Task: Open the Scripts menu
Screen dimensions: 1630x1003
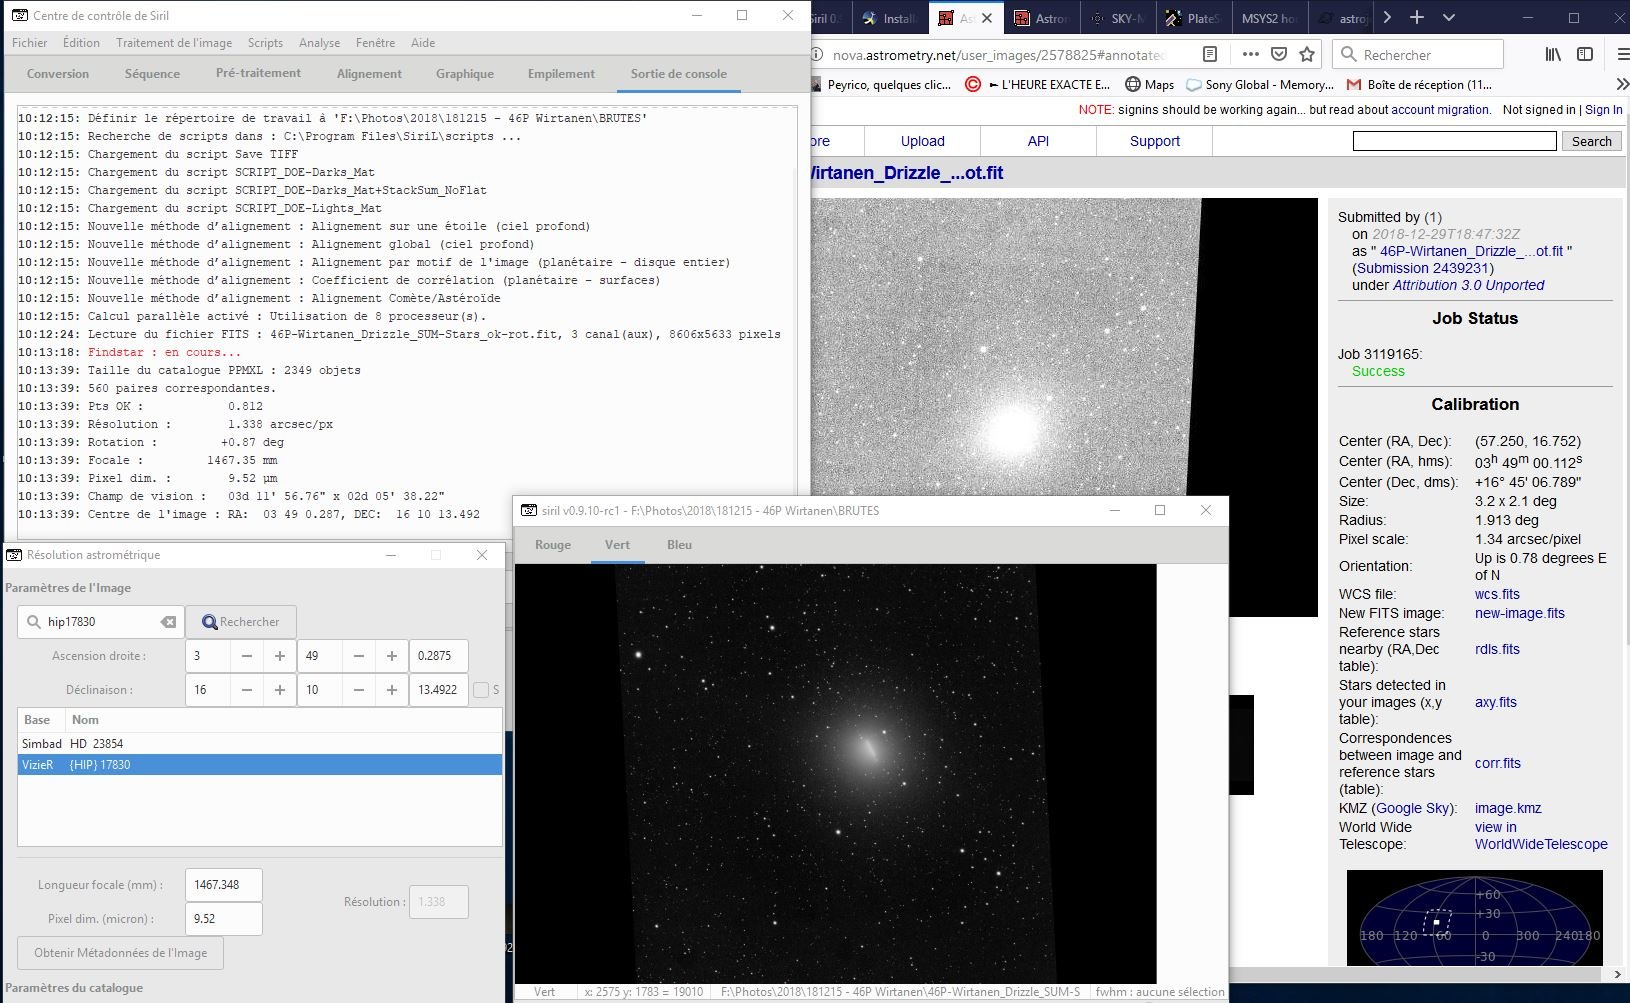Action: coord(265,43)
